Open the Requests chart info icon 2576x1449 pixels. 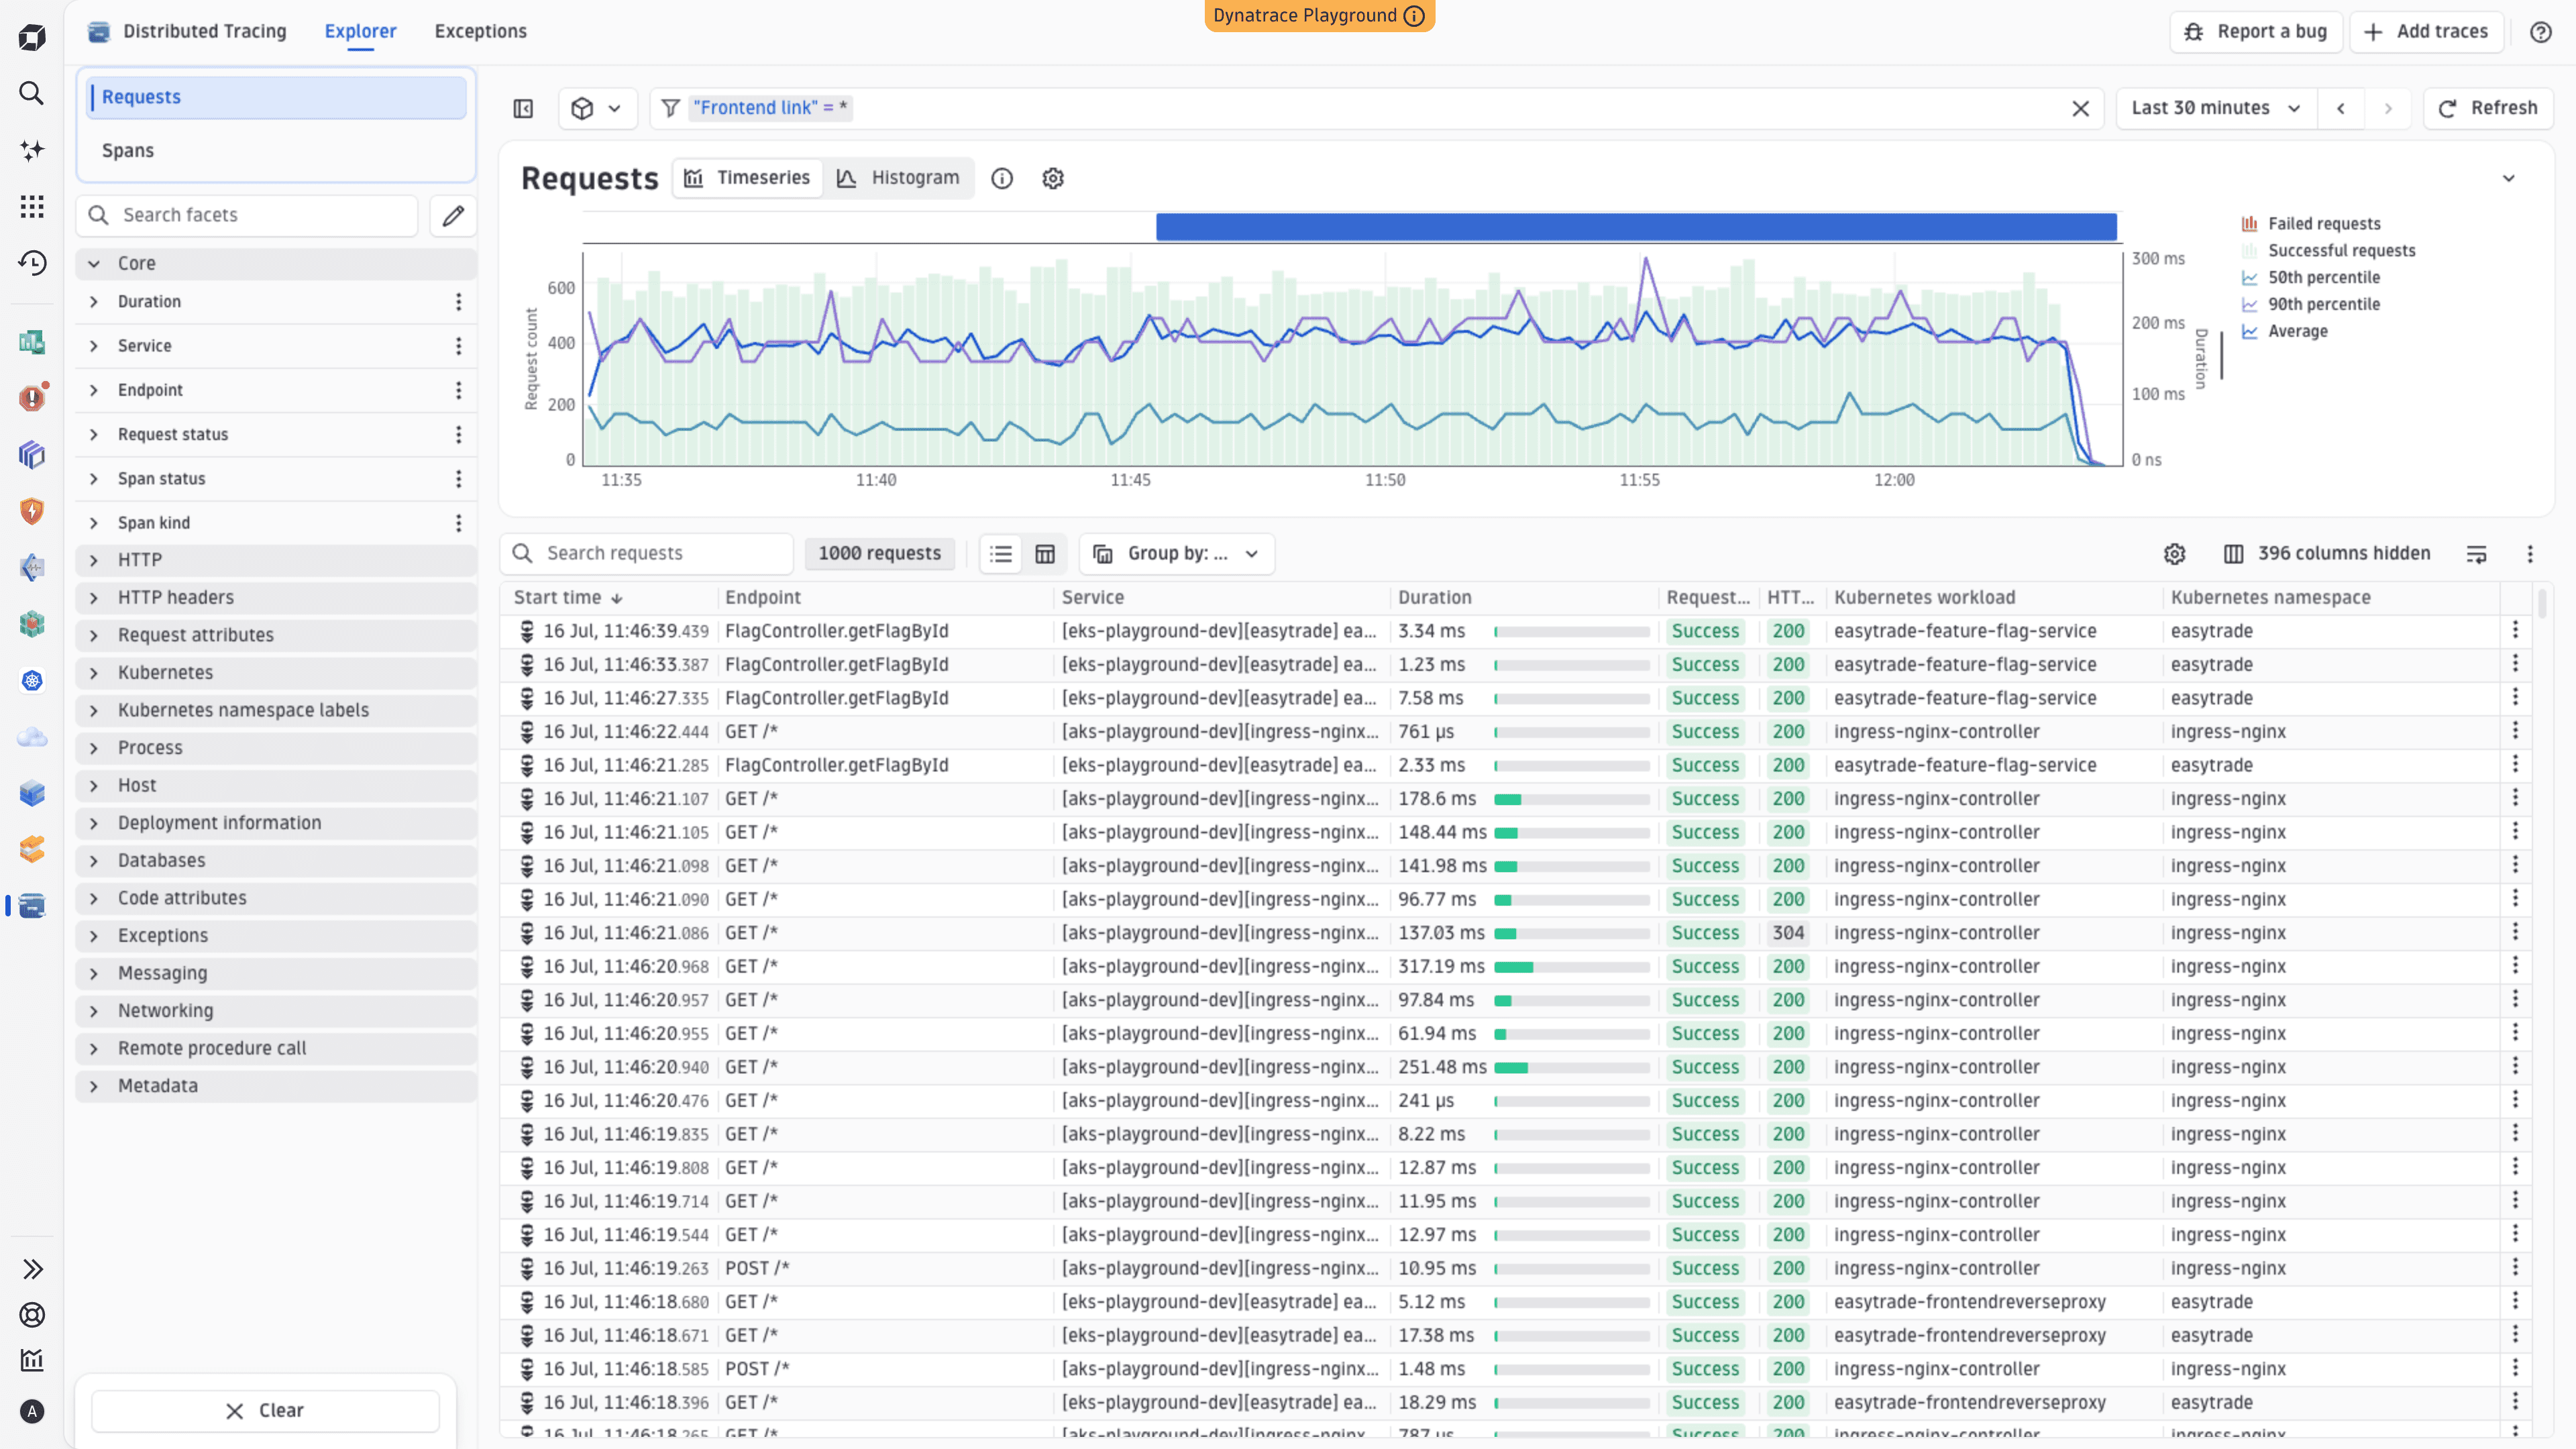(x=1002, y=178)
